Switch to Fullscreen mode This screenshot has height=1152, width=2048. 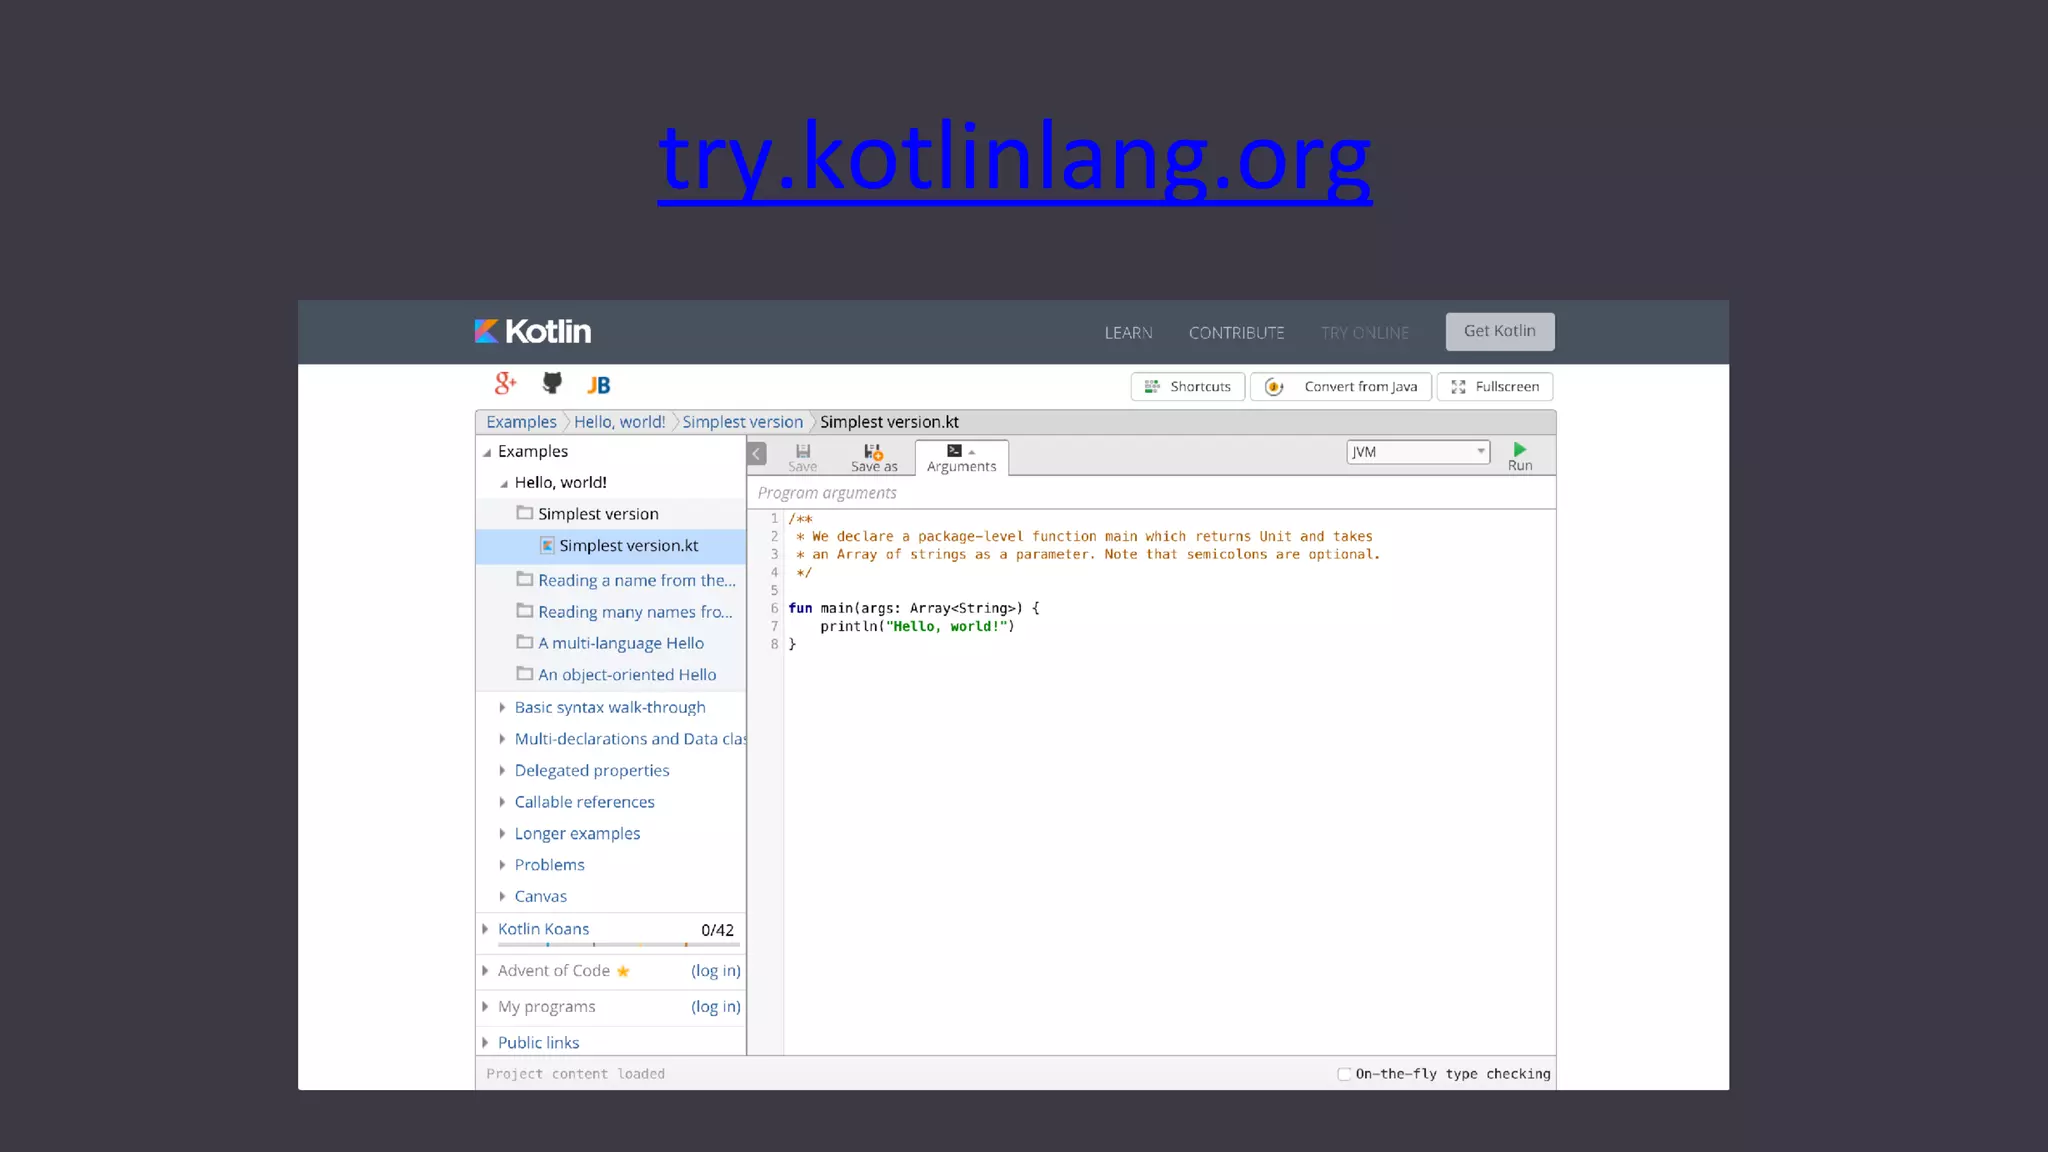(x=1494, y=386)
